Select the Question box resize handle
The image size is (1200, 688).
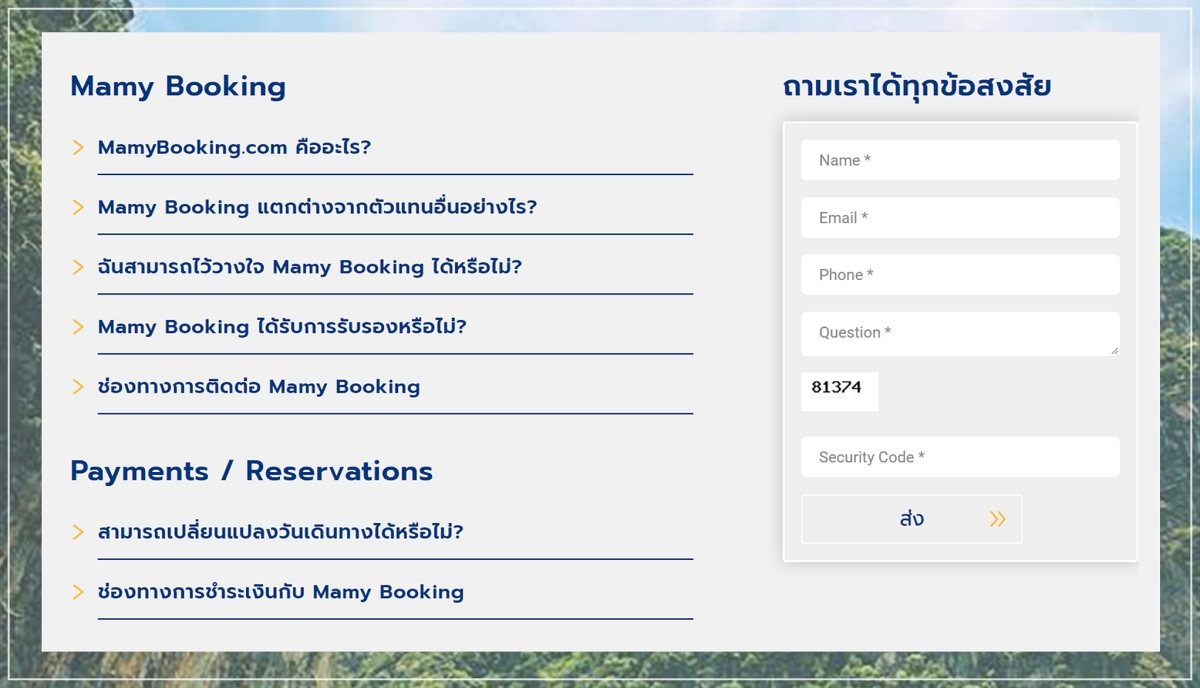coord(1114,350)
